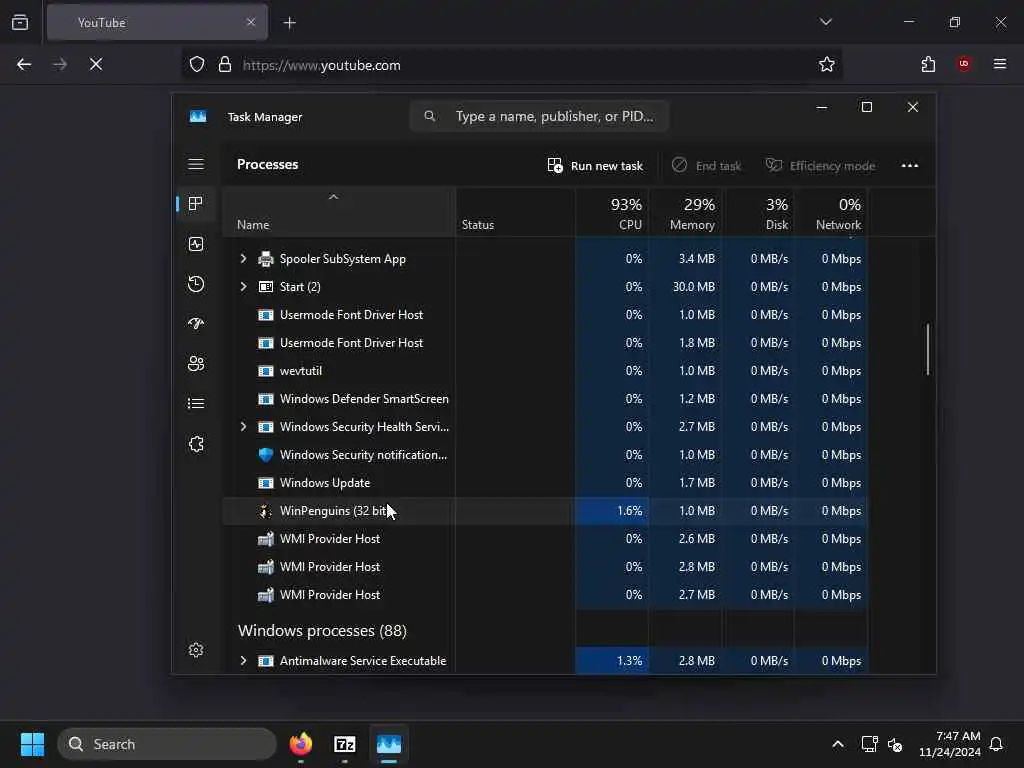Viewport: 1024px width, 768px height.
Task: Click the WinPenguins process icon
Action: [x=265, y=511]
